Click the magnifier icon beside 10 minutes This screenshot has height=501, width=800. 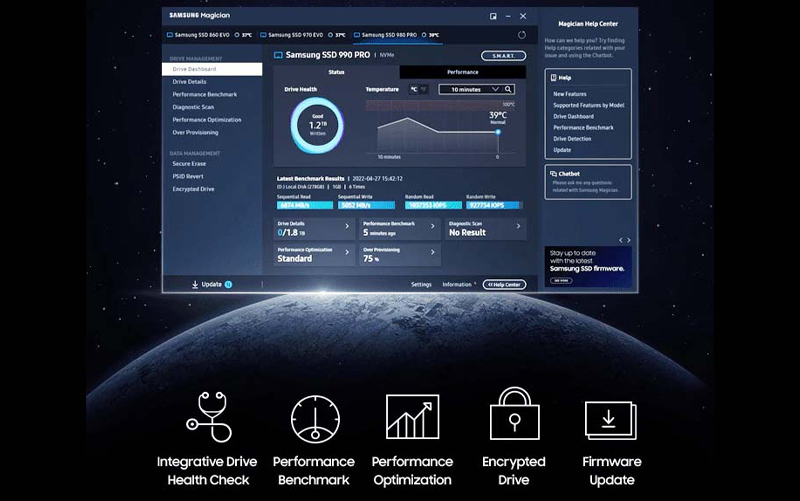click(508, 89)
